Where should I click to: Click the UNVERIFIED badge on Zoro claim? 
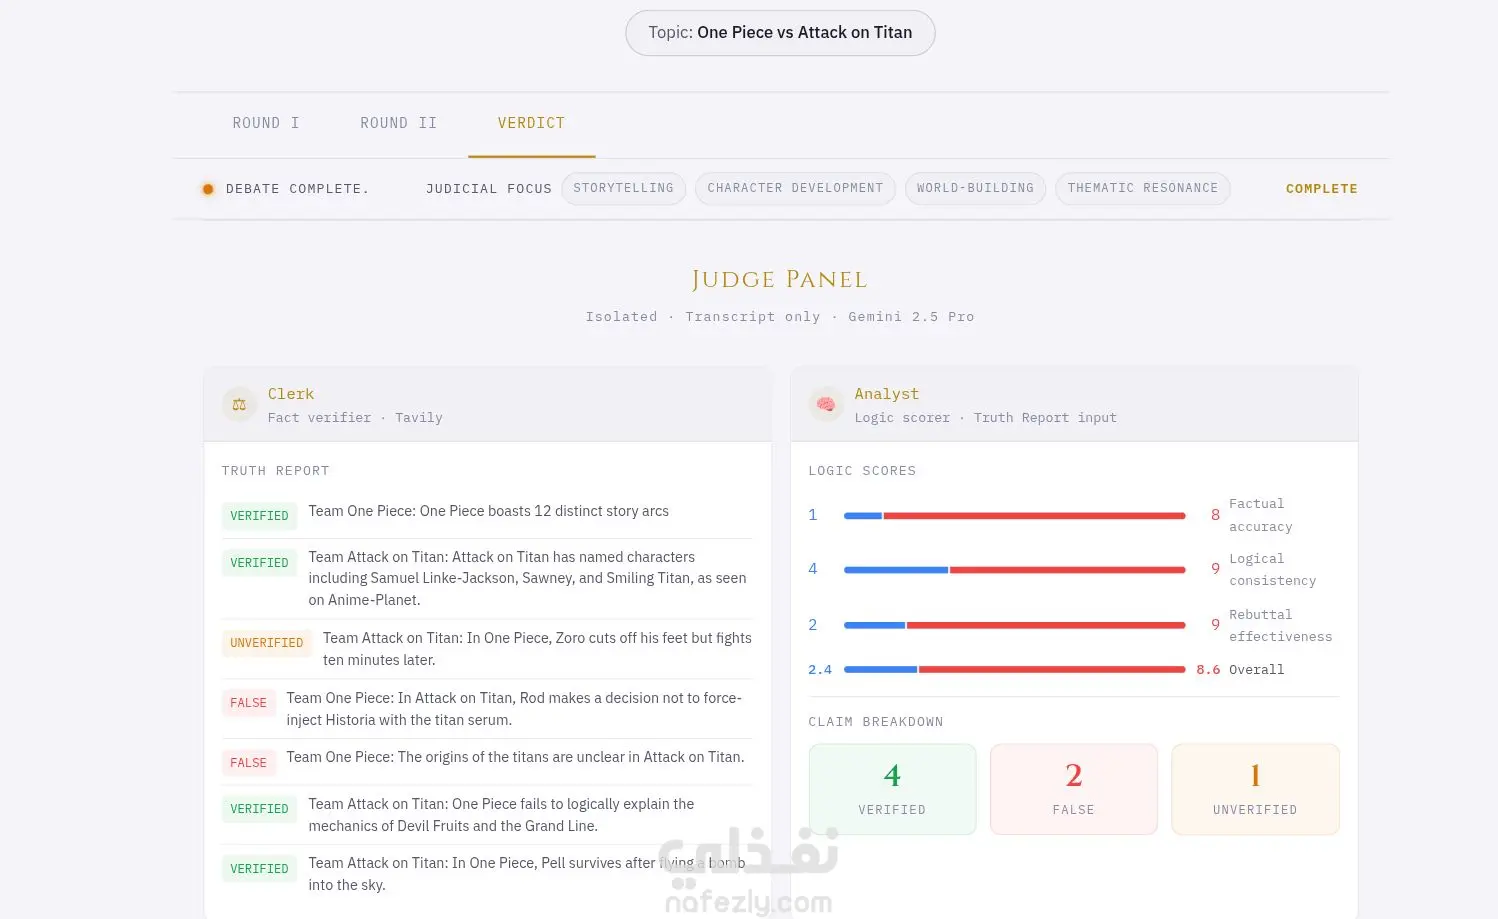point(267,643)
